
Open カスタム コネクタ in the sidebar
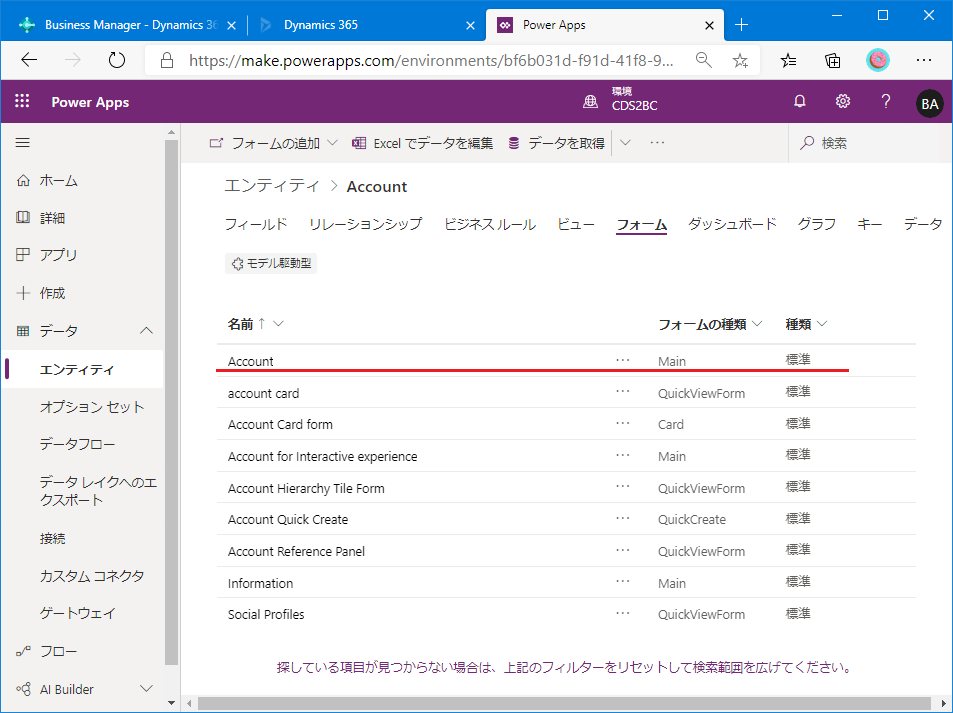coord(92,576)
